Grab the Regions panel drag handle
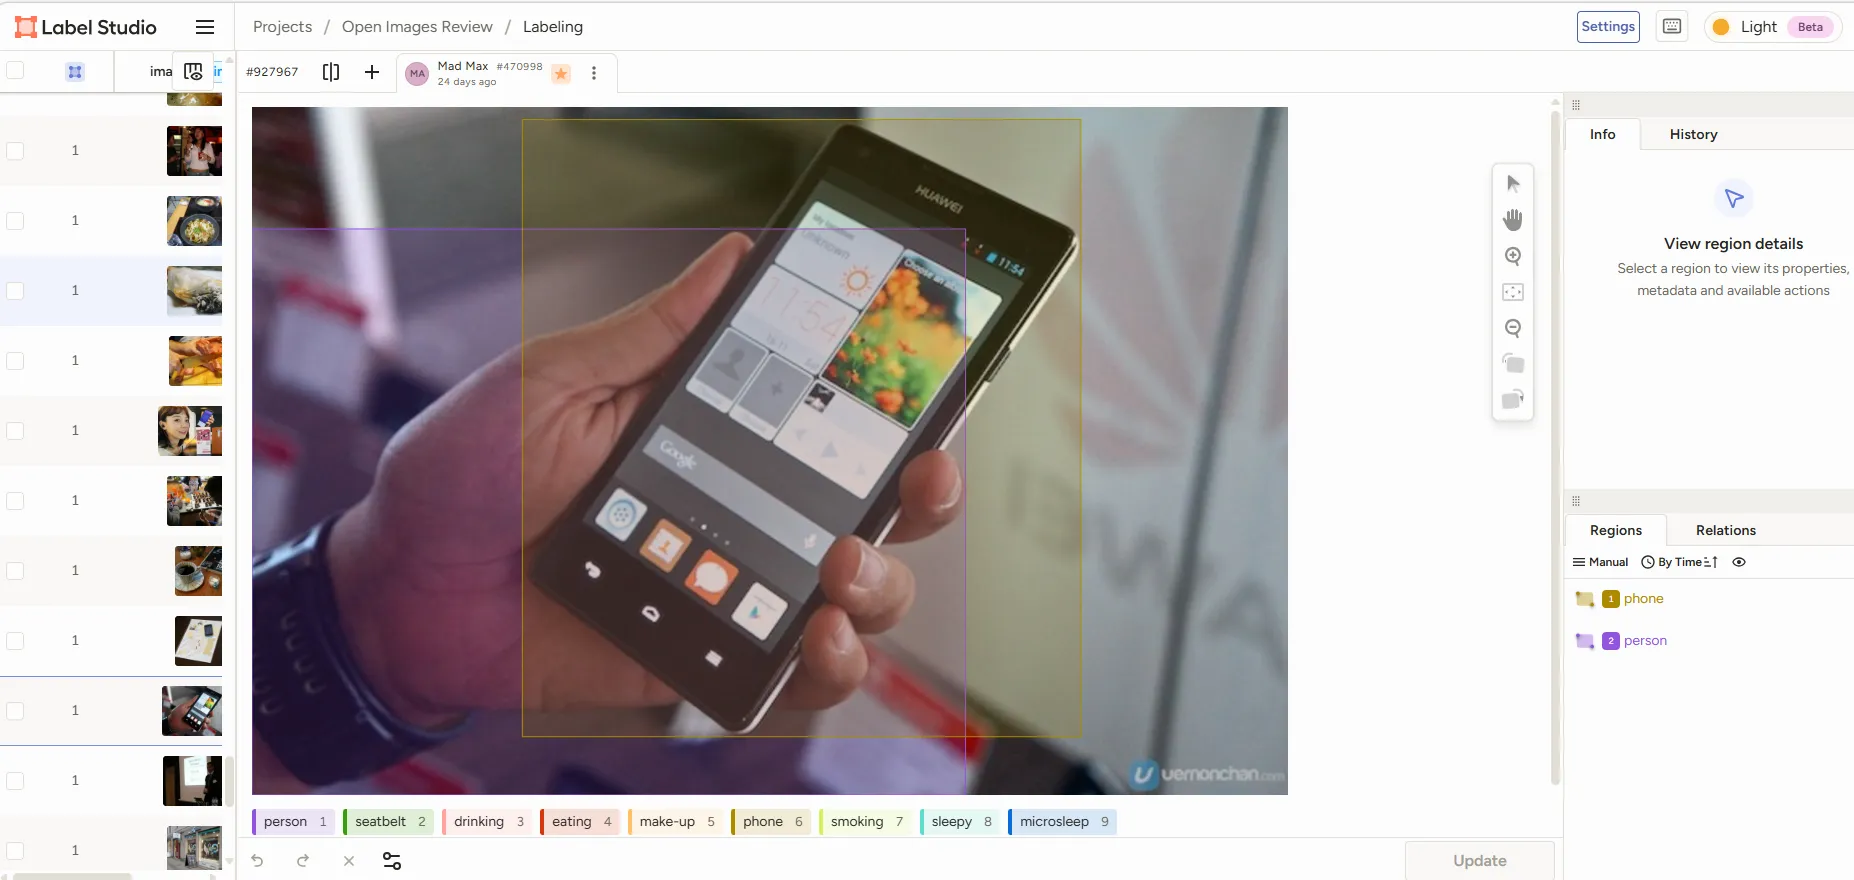The image size is (1854, 880). click(1576, 501)
